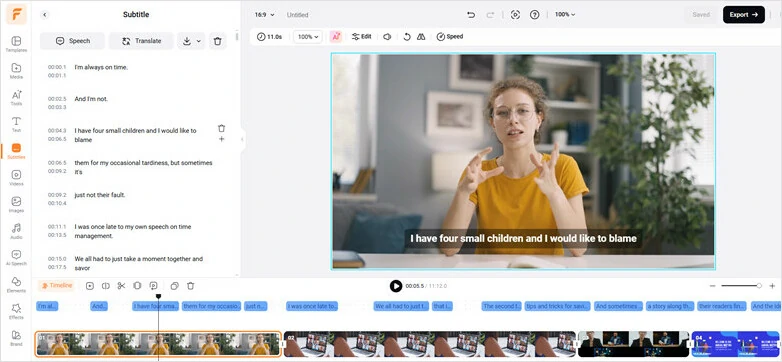This screenshot has width=782, height=362.
Task: Split the clip with scissors icon
Action: coord(121,286)
